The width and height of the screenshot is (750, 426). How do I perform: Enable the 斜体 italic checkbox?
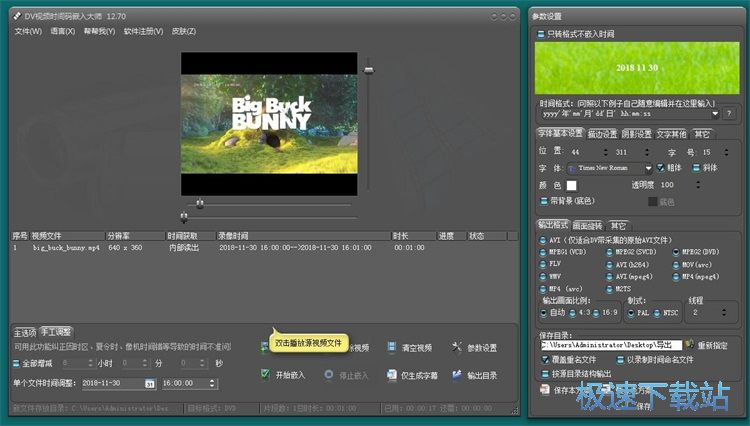696,168
